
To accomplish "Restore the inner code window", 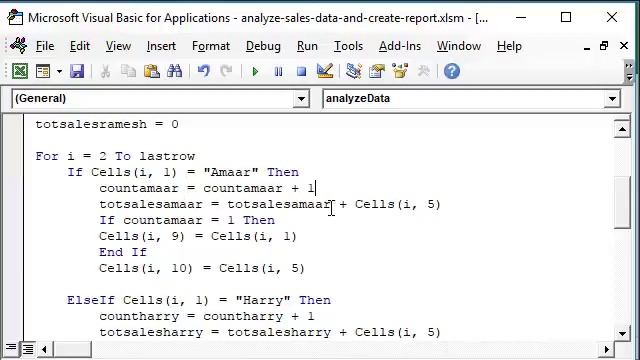I will [604, 46].
